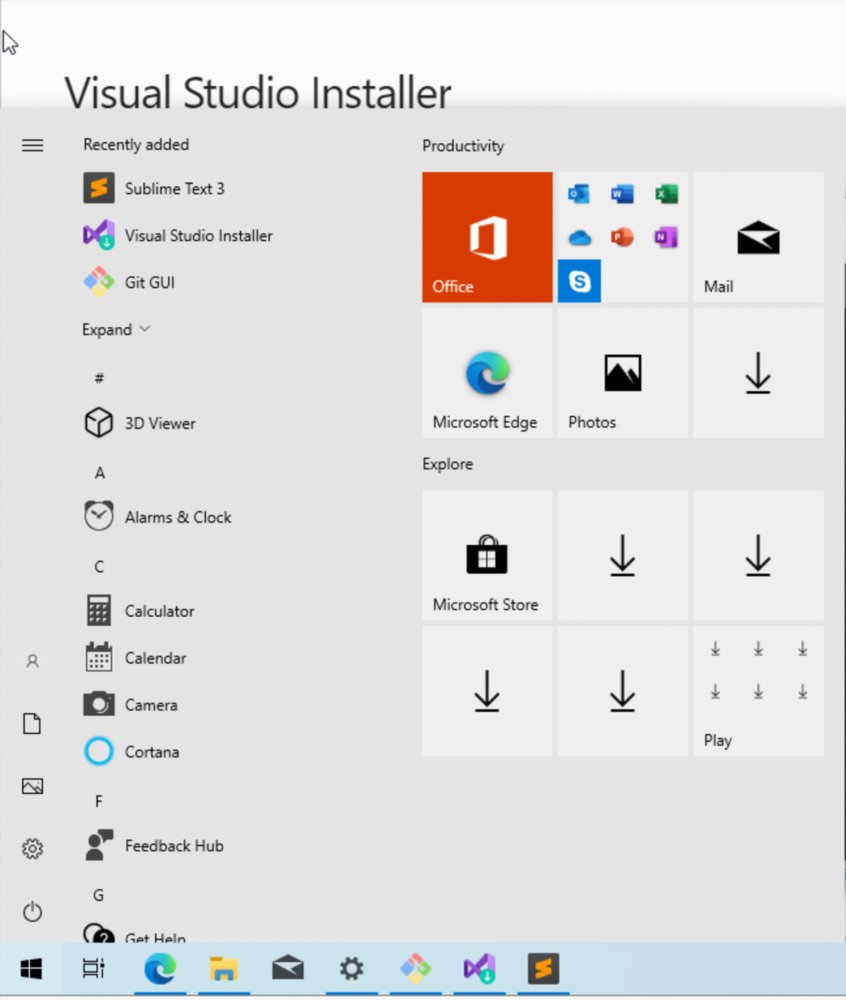The width and height of the screenshot is (846, 1000).
Task: Click the Productivity group heading
Action: tap(463, 146)
